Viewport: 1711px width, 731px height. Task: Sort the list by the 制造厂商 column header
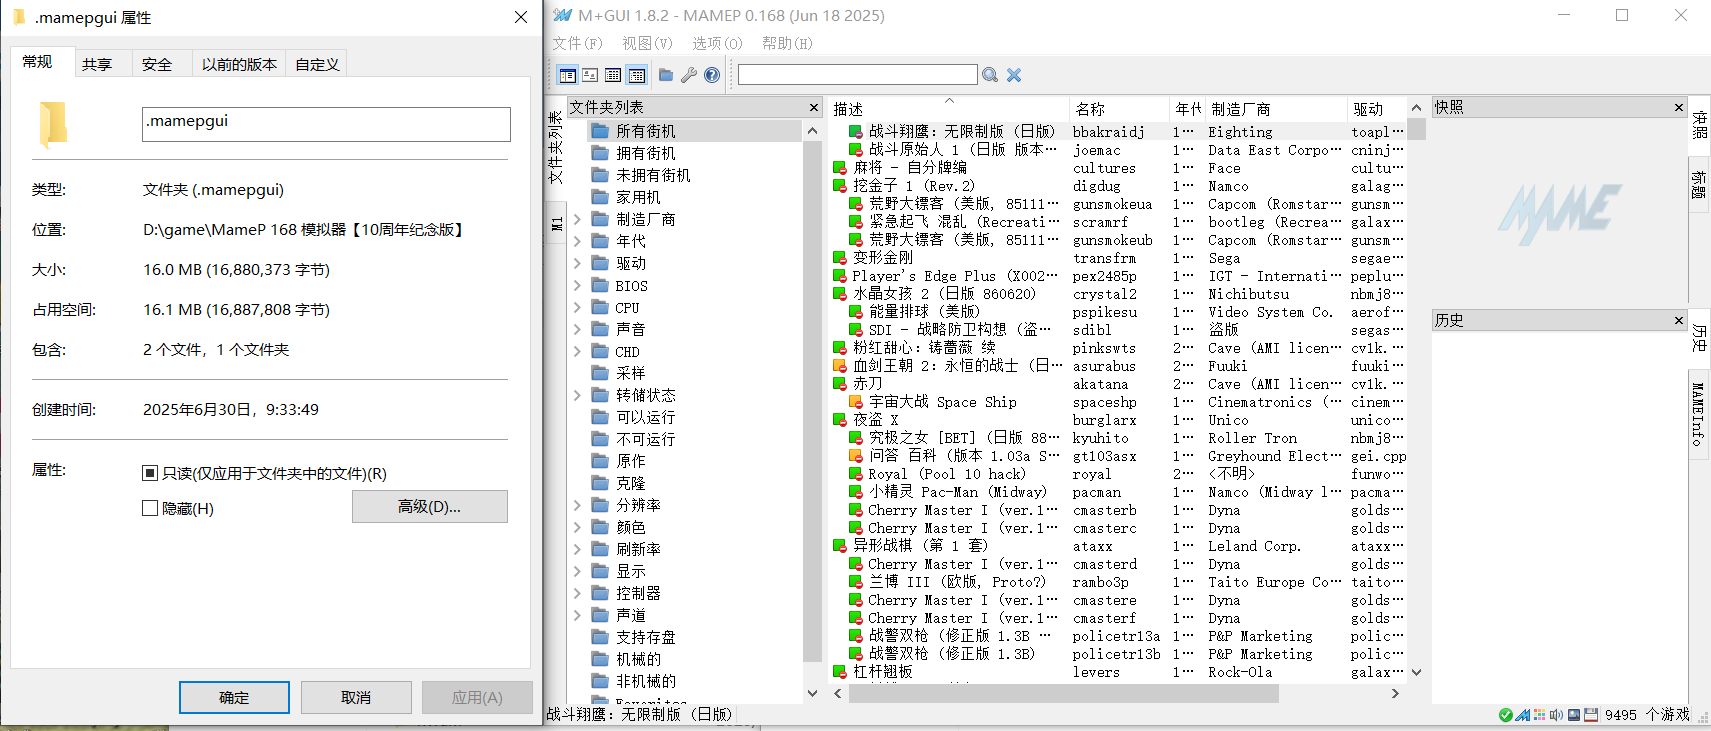[x=1277, y=108]
